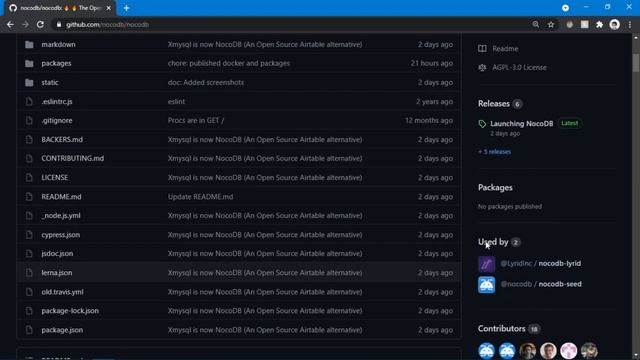Open the AGPL-3.0 License link
Viewport: 640px width, 360px height.
click(x=519, y=67)
